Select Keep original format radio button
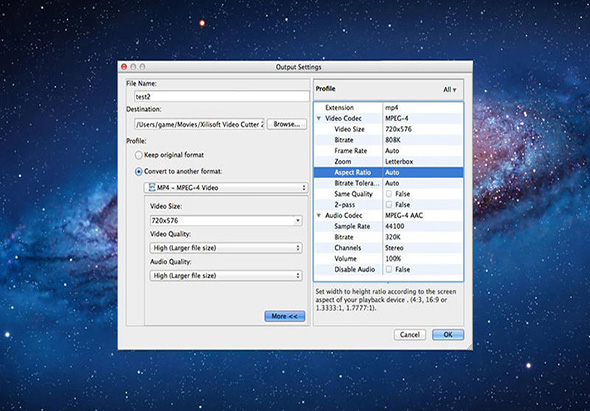 [138, 155]
